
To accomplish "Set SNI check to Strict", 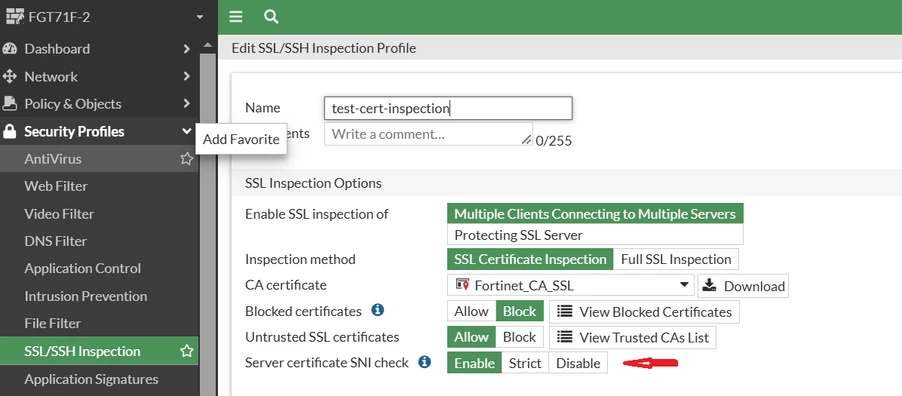I will click(x=525, y=363).
